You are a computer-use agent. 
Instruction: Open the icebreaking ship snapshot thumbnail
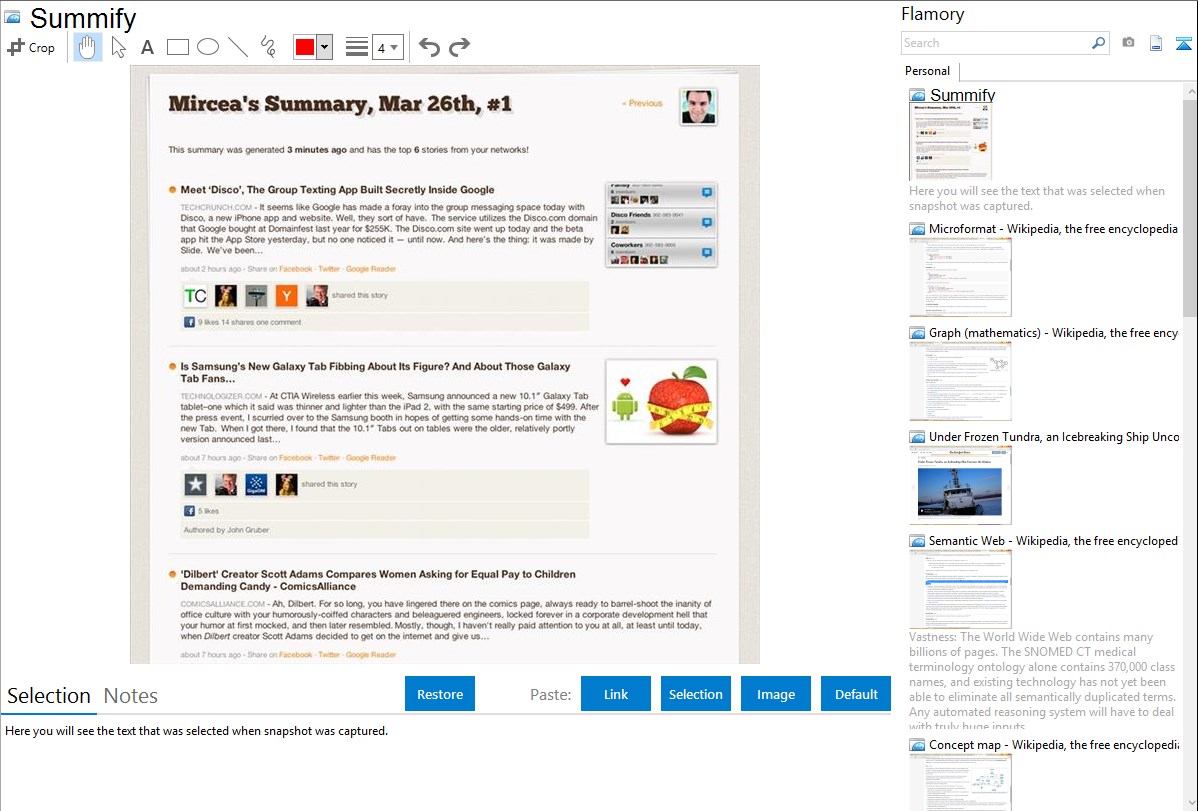point(960,485)
